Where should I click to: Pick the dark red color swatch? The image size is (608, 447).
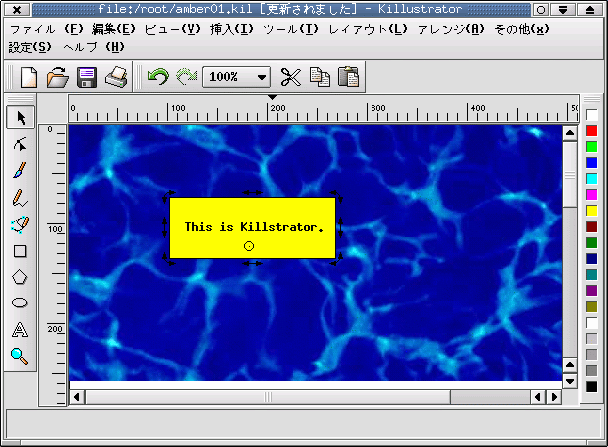pyautogui.click(x=591, y=226)
